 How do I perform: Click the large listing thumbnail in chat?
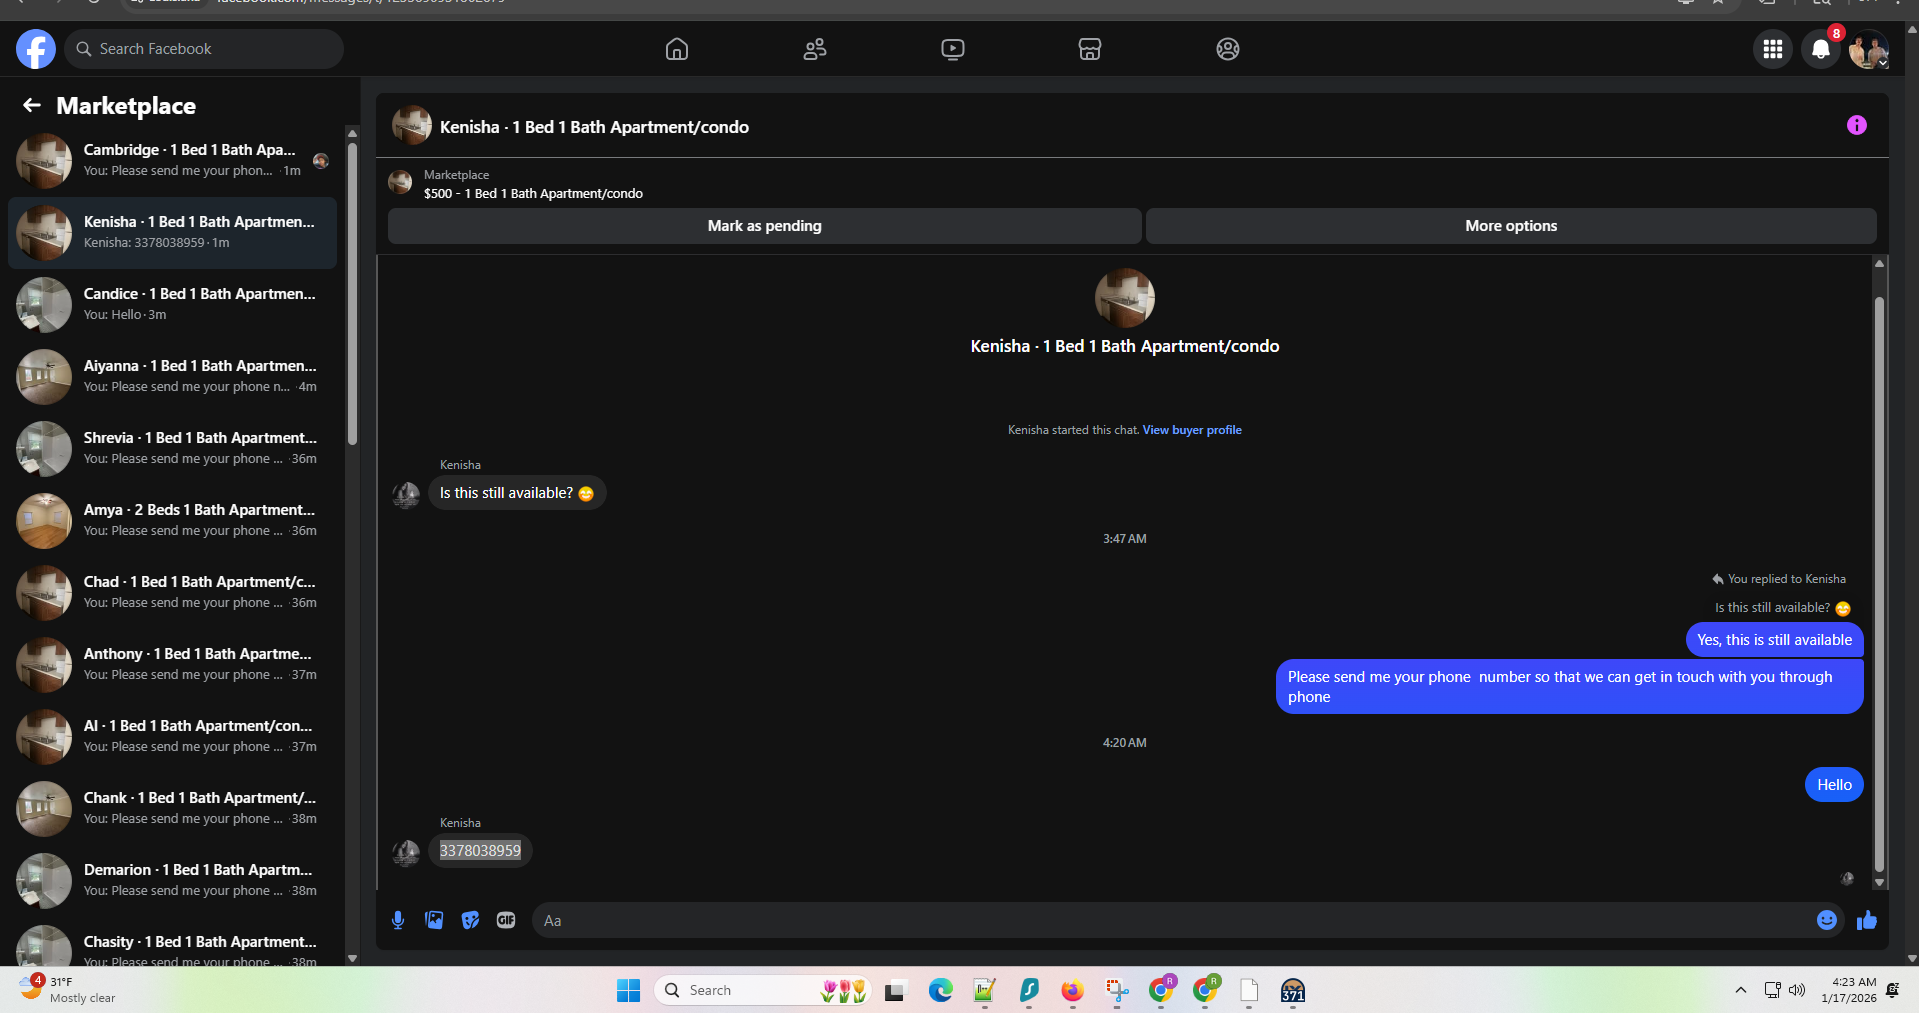click(1125, 298)
